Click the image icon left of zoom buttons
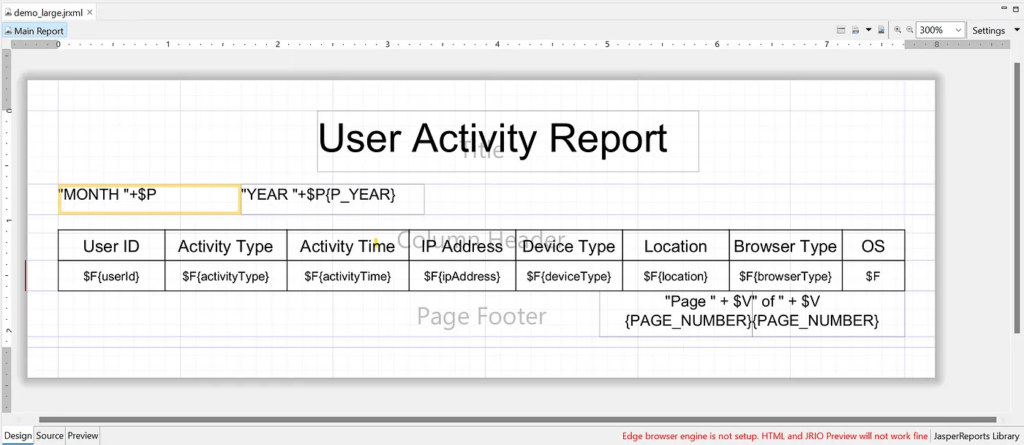The image size is (1024, 445). click(880, 31)
